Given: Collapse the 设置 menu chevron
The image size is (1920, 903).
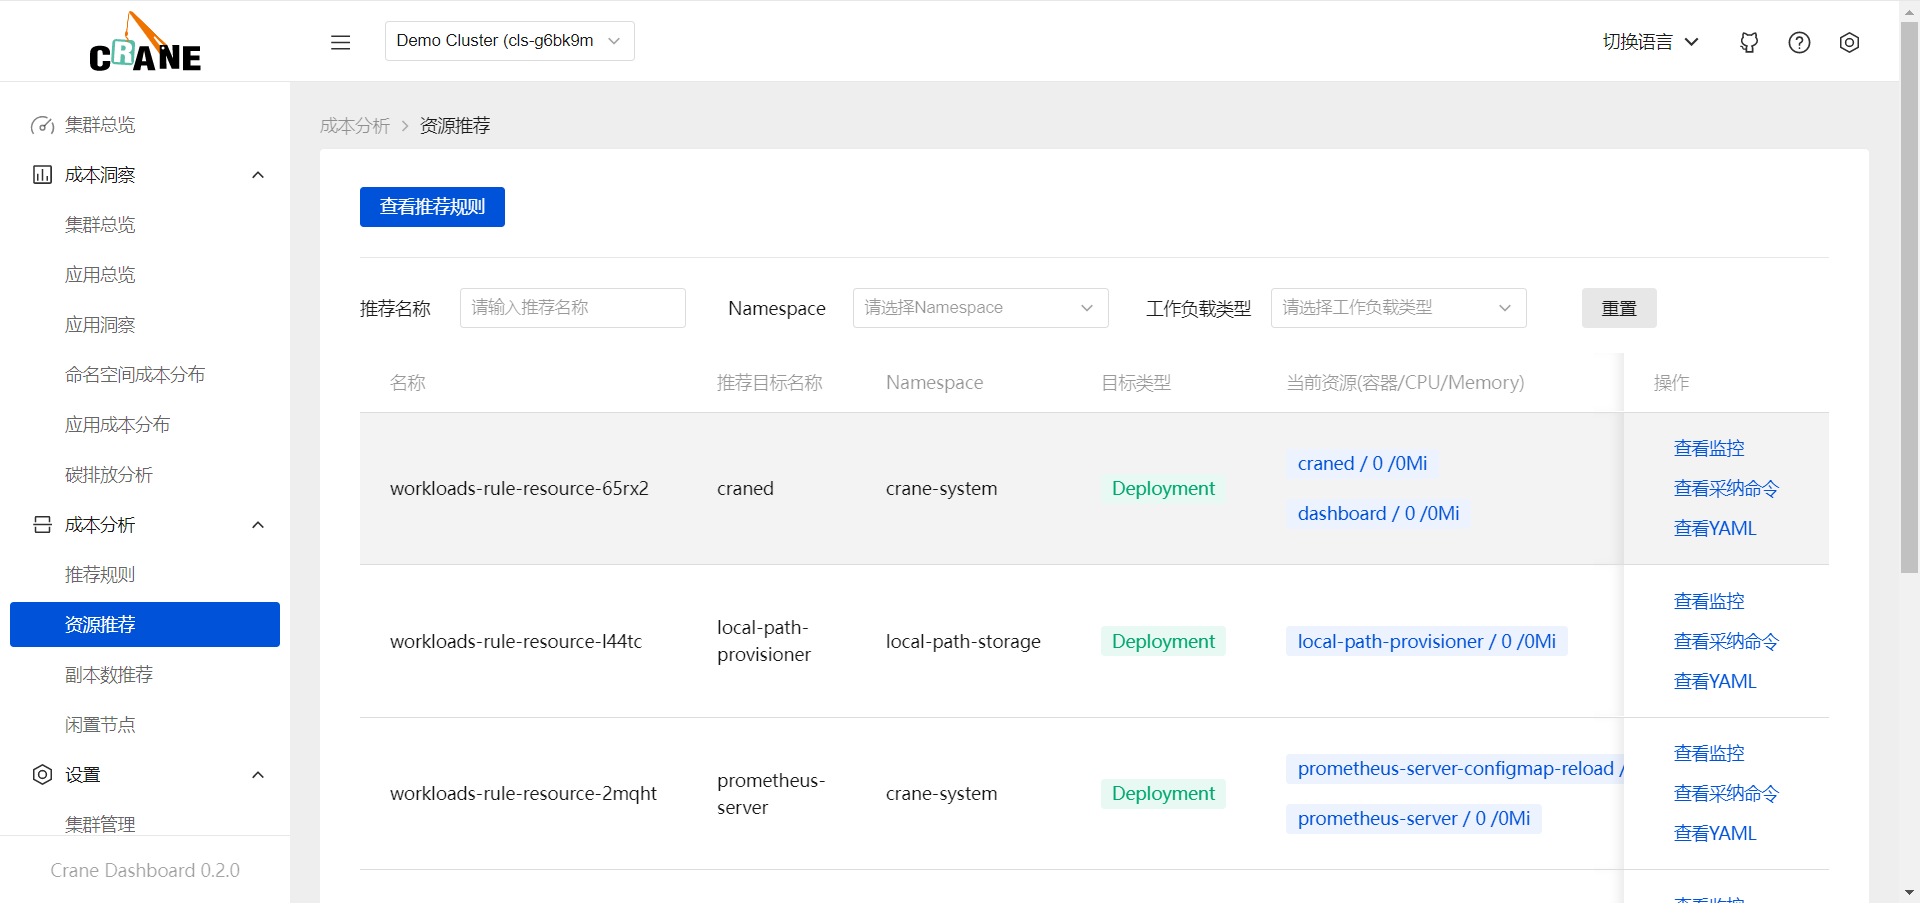Looking at the screenshot, I should [258, 775].
